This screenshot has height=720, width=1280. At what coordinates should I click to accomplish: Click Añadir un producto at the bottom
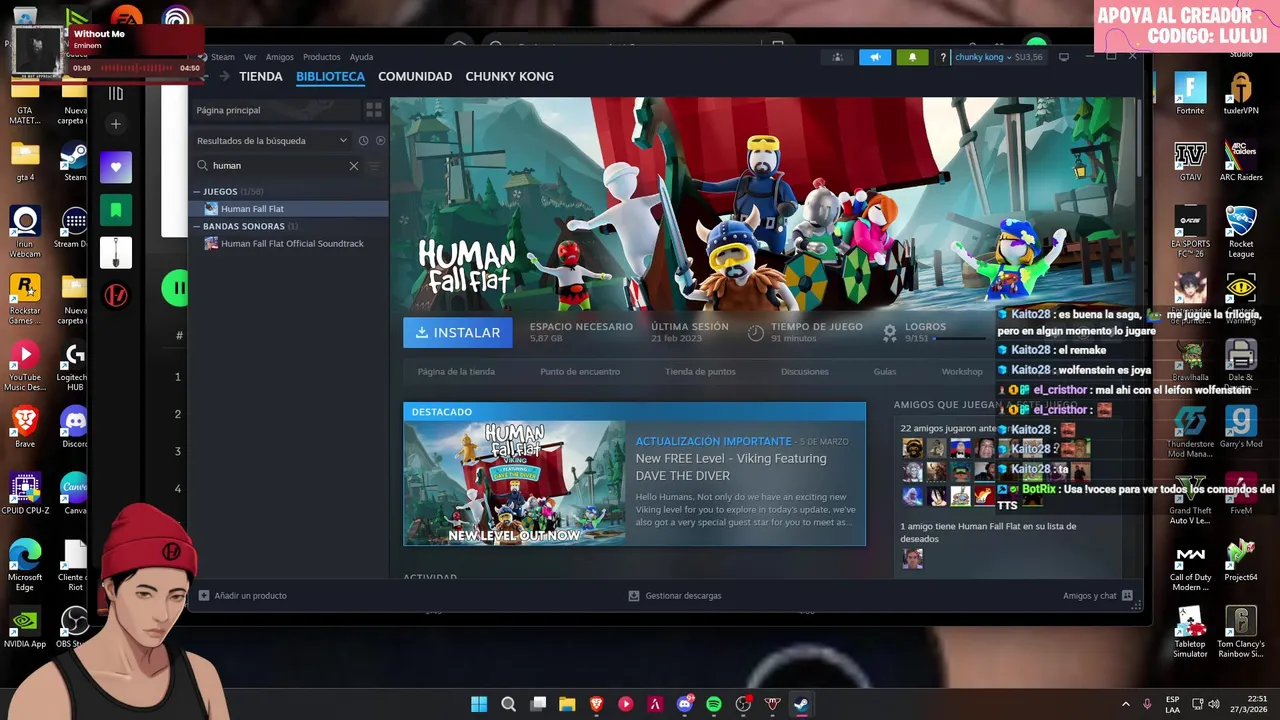[x=243, y=596]
